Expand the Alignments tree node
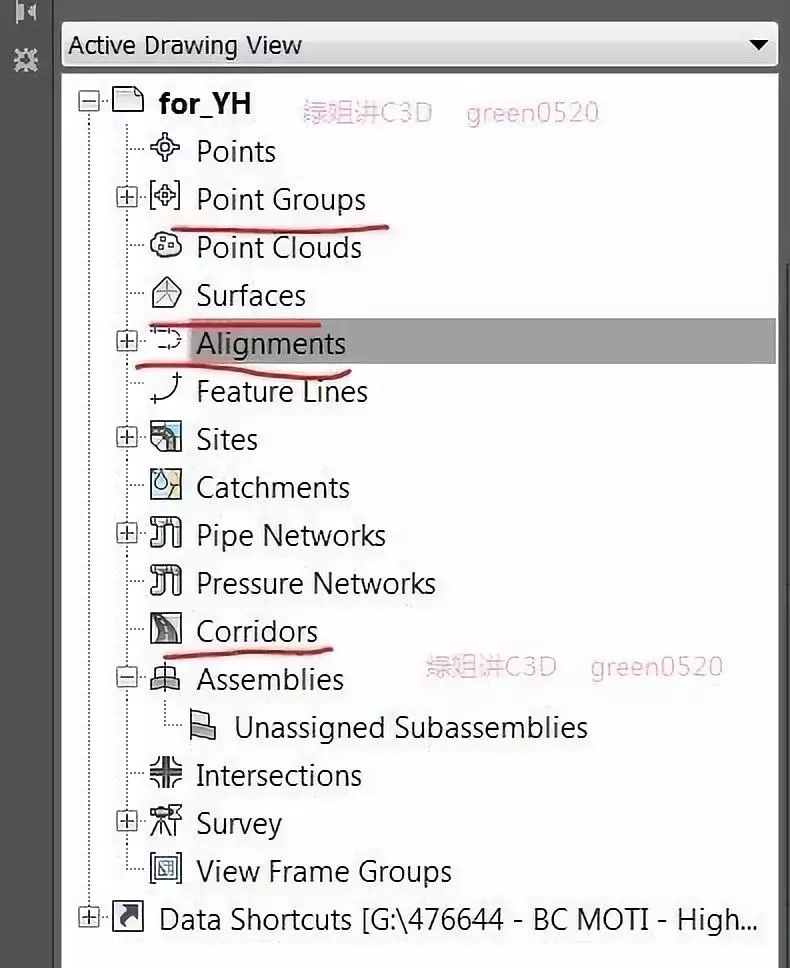The width and height of the screenshot is (790, 968). [x=127, y=341]
